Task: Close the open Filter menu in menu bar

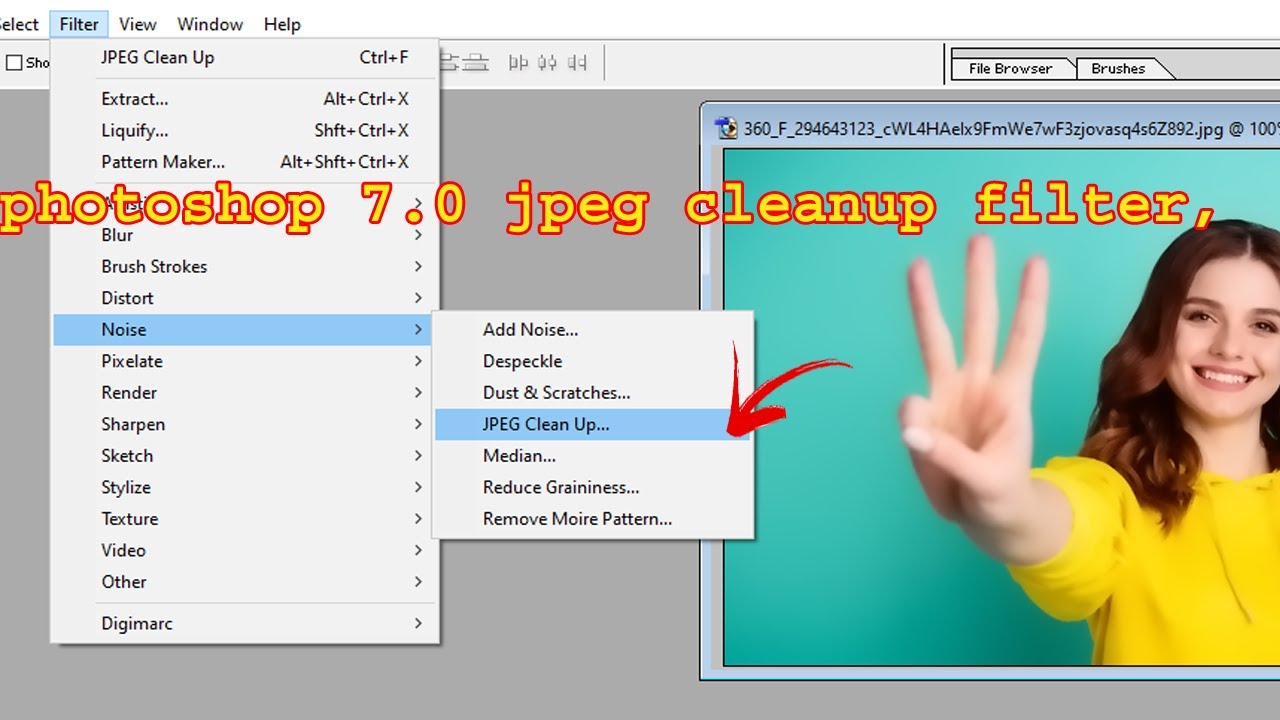Action: (79, 24)
